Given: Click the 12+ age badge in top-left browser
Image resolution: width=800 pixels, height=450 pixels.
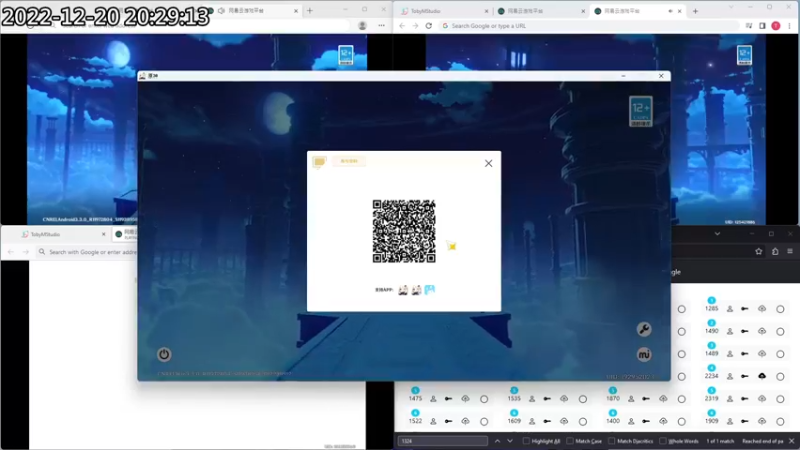Looking at the screenshot, I should pyautogui.click(x=346, y=55).
